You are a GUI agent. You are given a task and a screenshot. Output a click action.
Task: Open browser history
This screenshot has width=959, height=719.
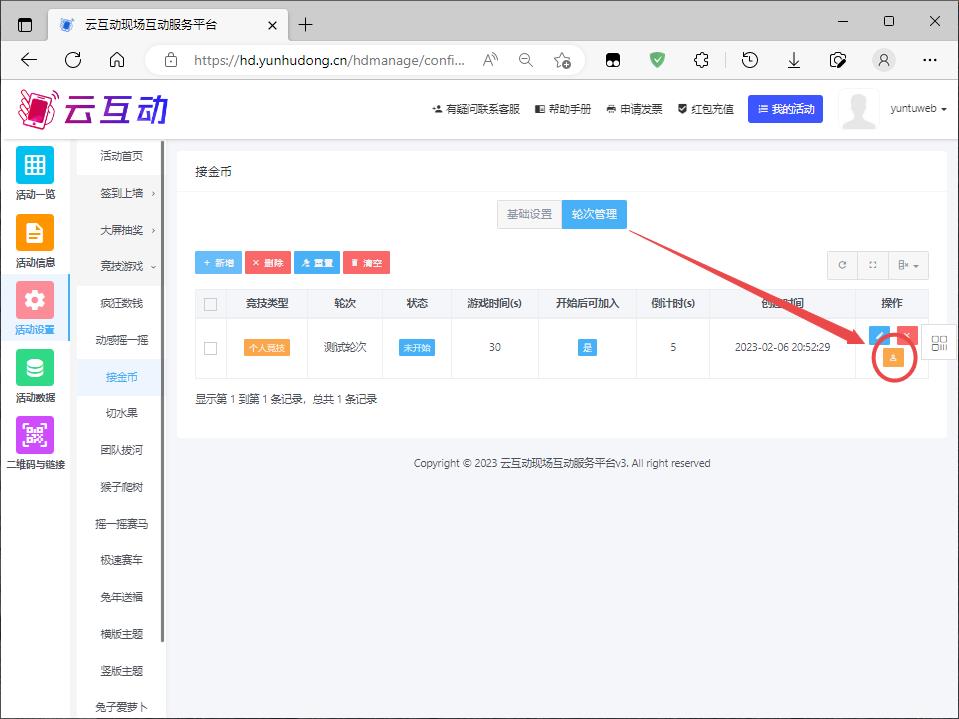click(x=750, y=60)
